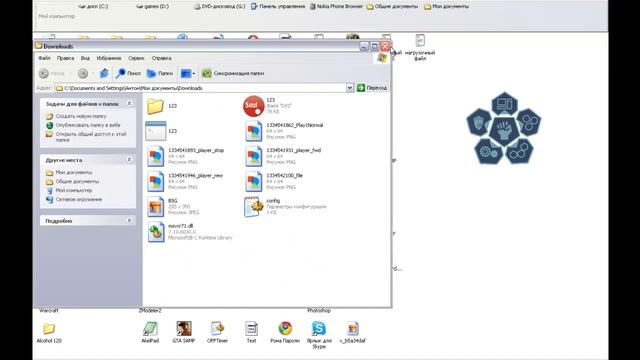Expand the address bar dropdown arrow
Screen dimensions: 640x360
tap(350, 88)
